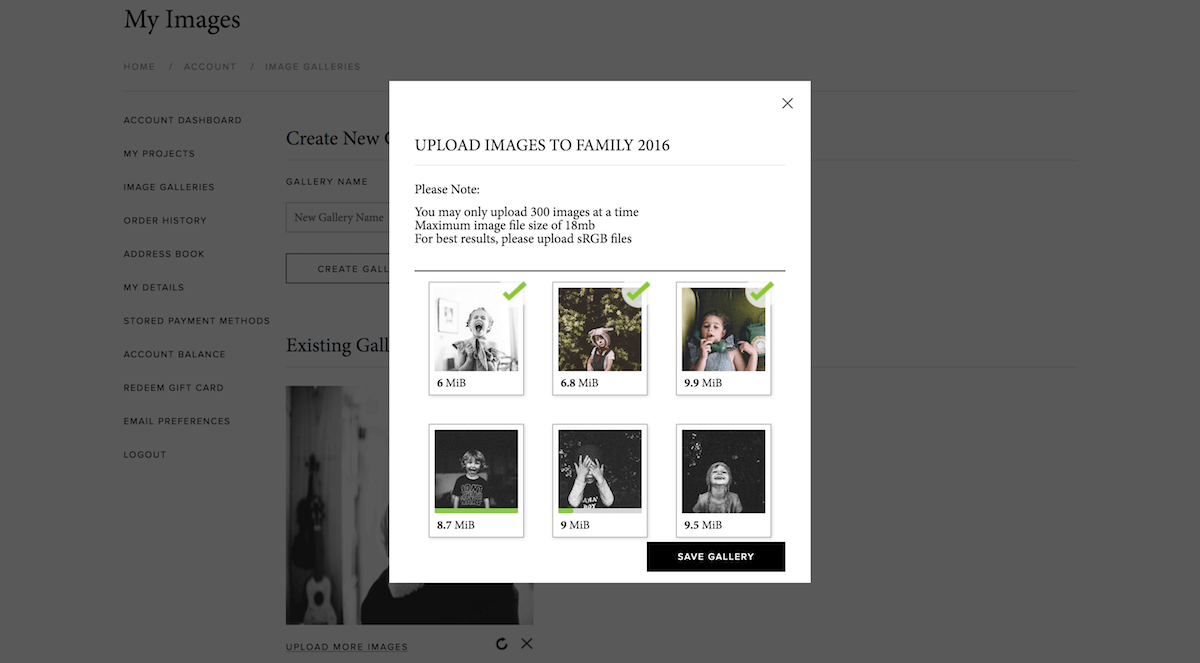The height and width of the screenshot is (663, 1200).
Task: Save the gallery
Action: coord(716,556)
